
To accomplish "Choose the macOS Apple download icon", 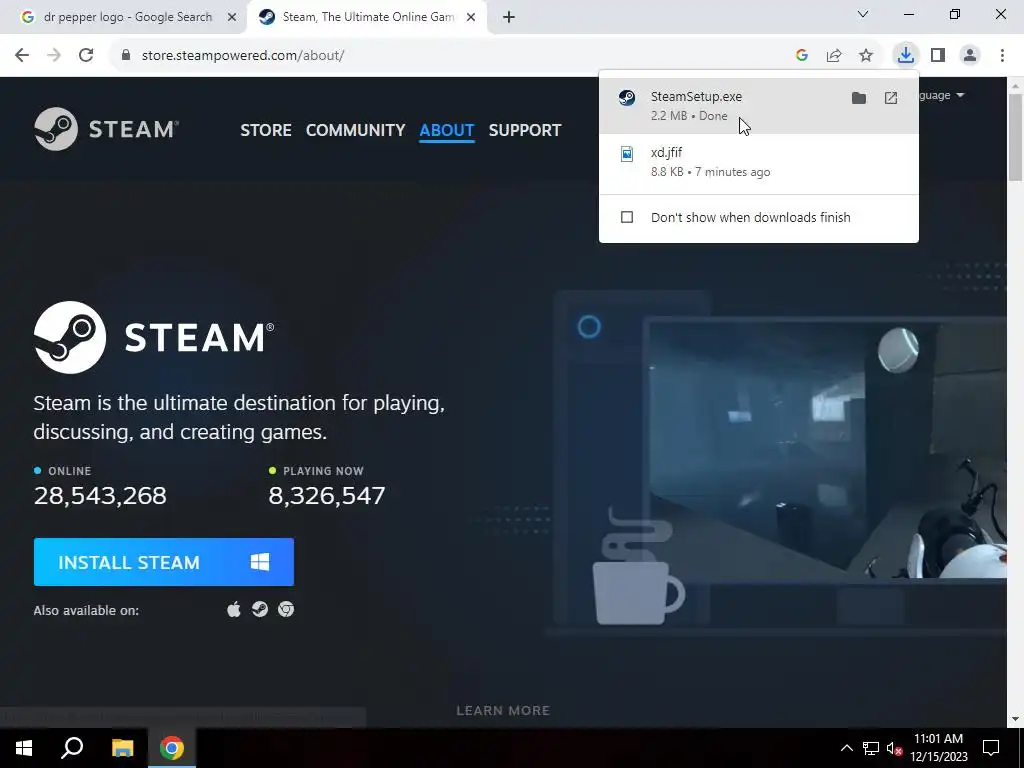I will pos(234,609).
